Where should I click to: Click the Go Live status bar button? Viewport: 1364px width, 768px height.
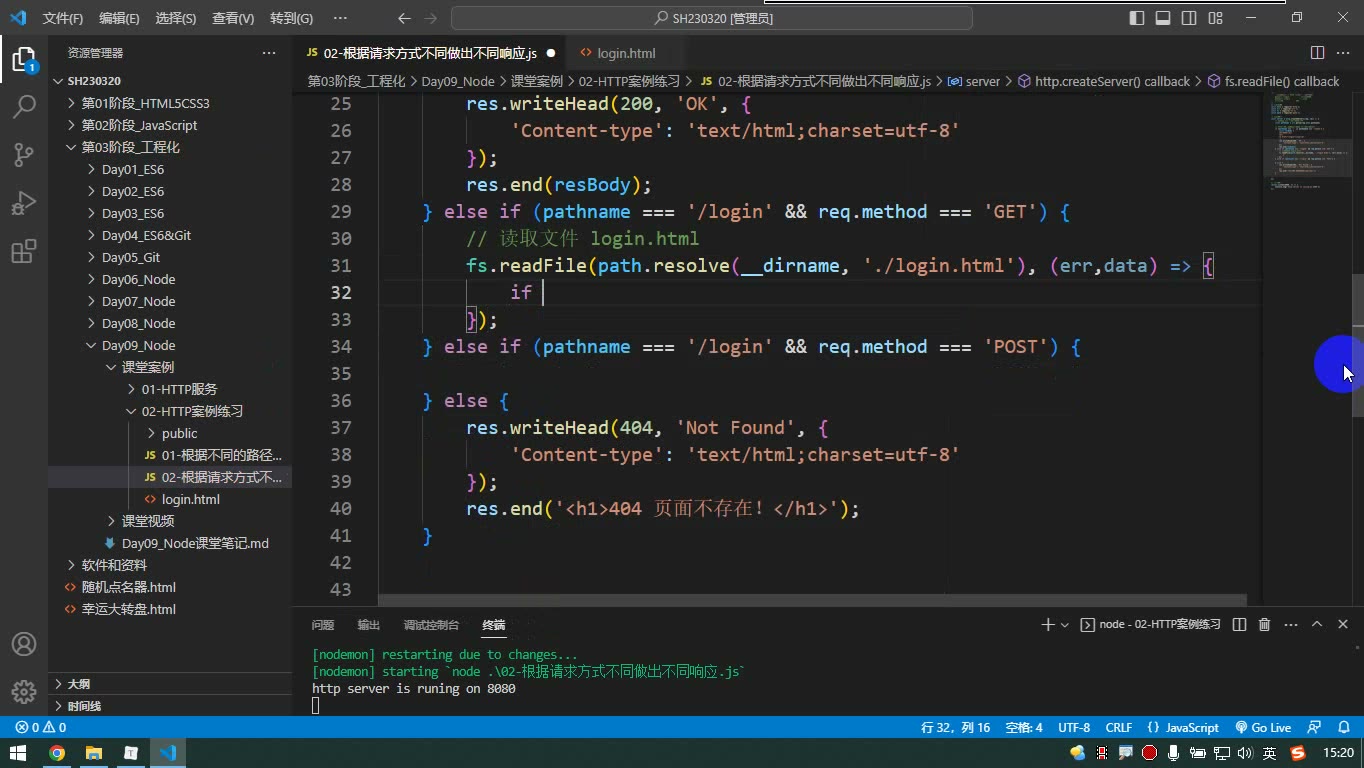point(1263,728)
